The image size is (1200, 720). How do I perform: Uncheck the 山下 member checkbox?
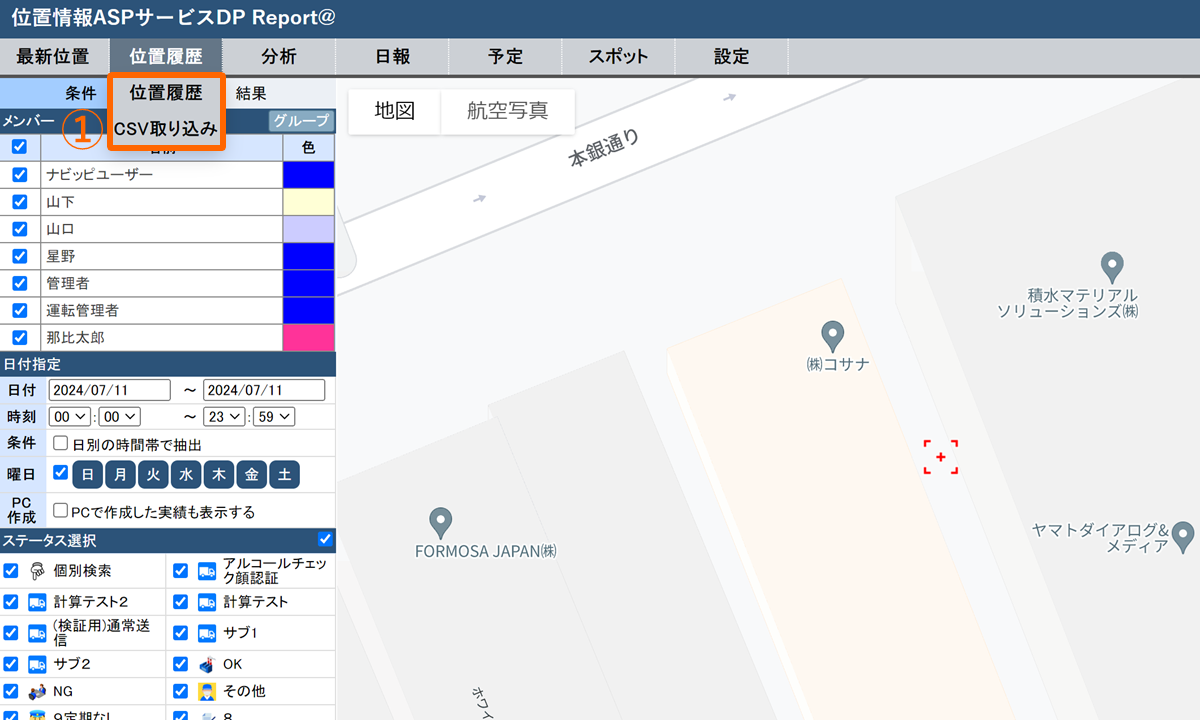(x=19, y=201)
